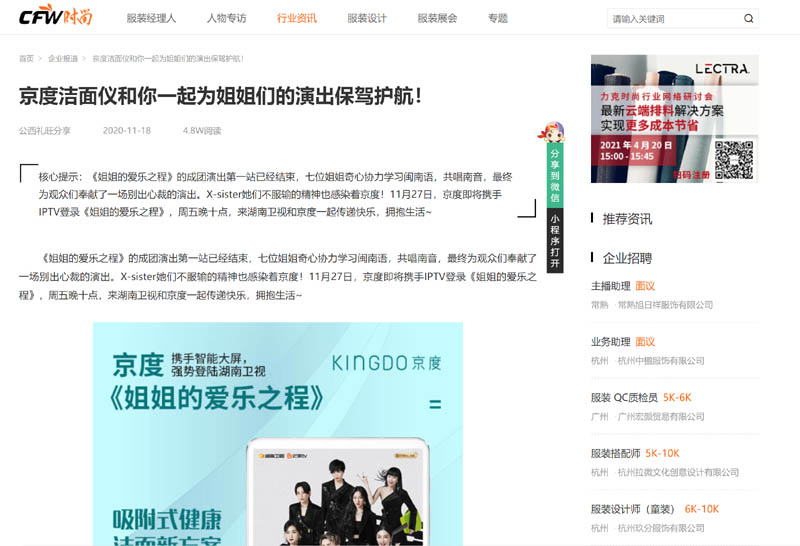Click salary 6K-10K text
The height and width of the screenshot is (546, 800).
tap(702, 509)
